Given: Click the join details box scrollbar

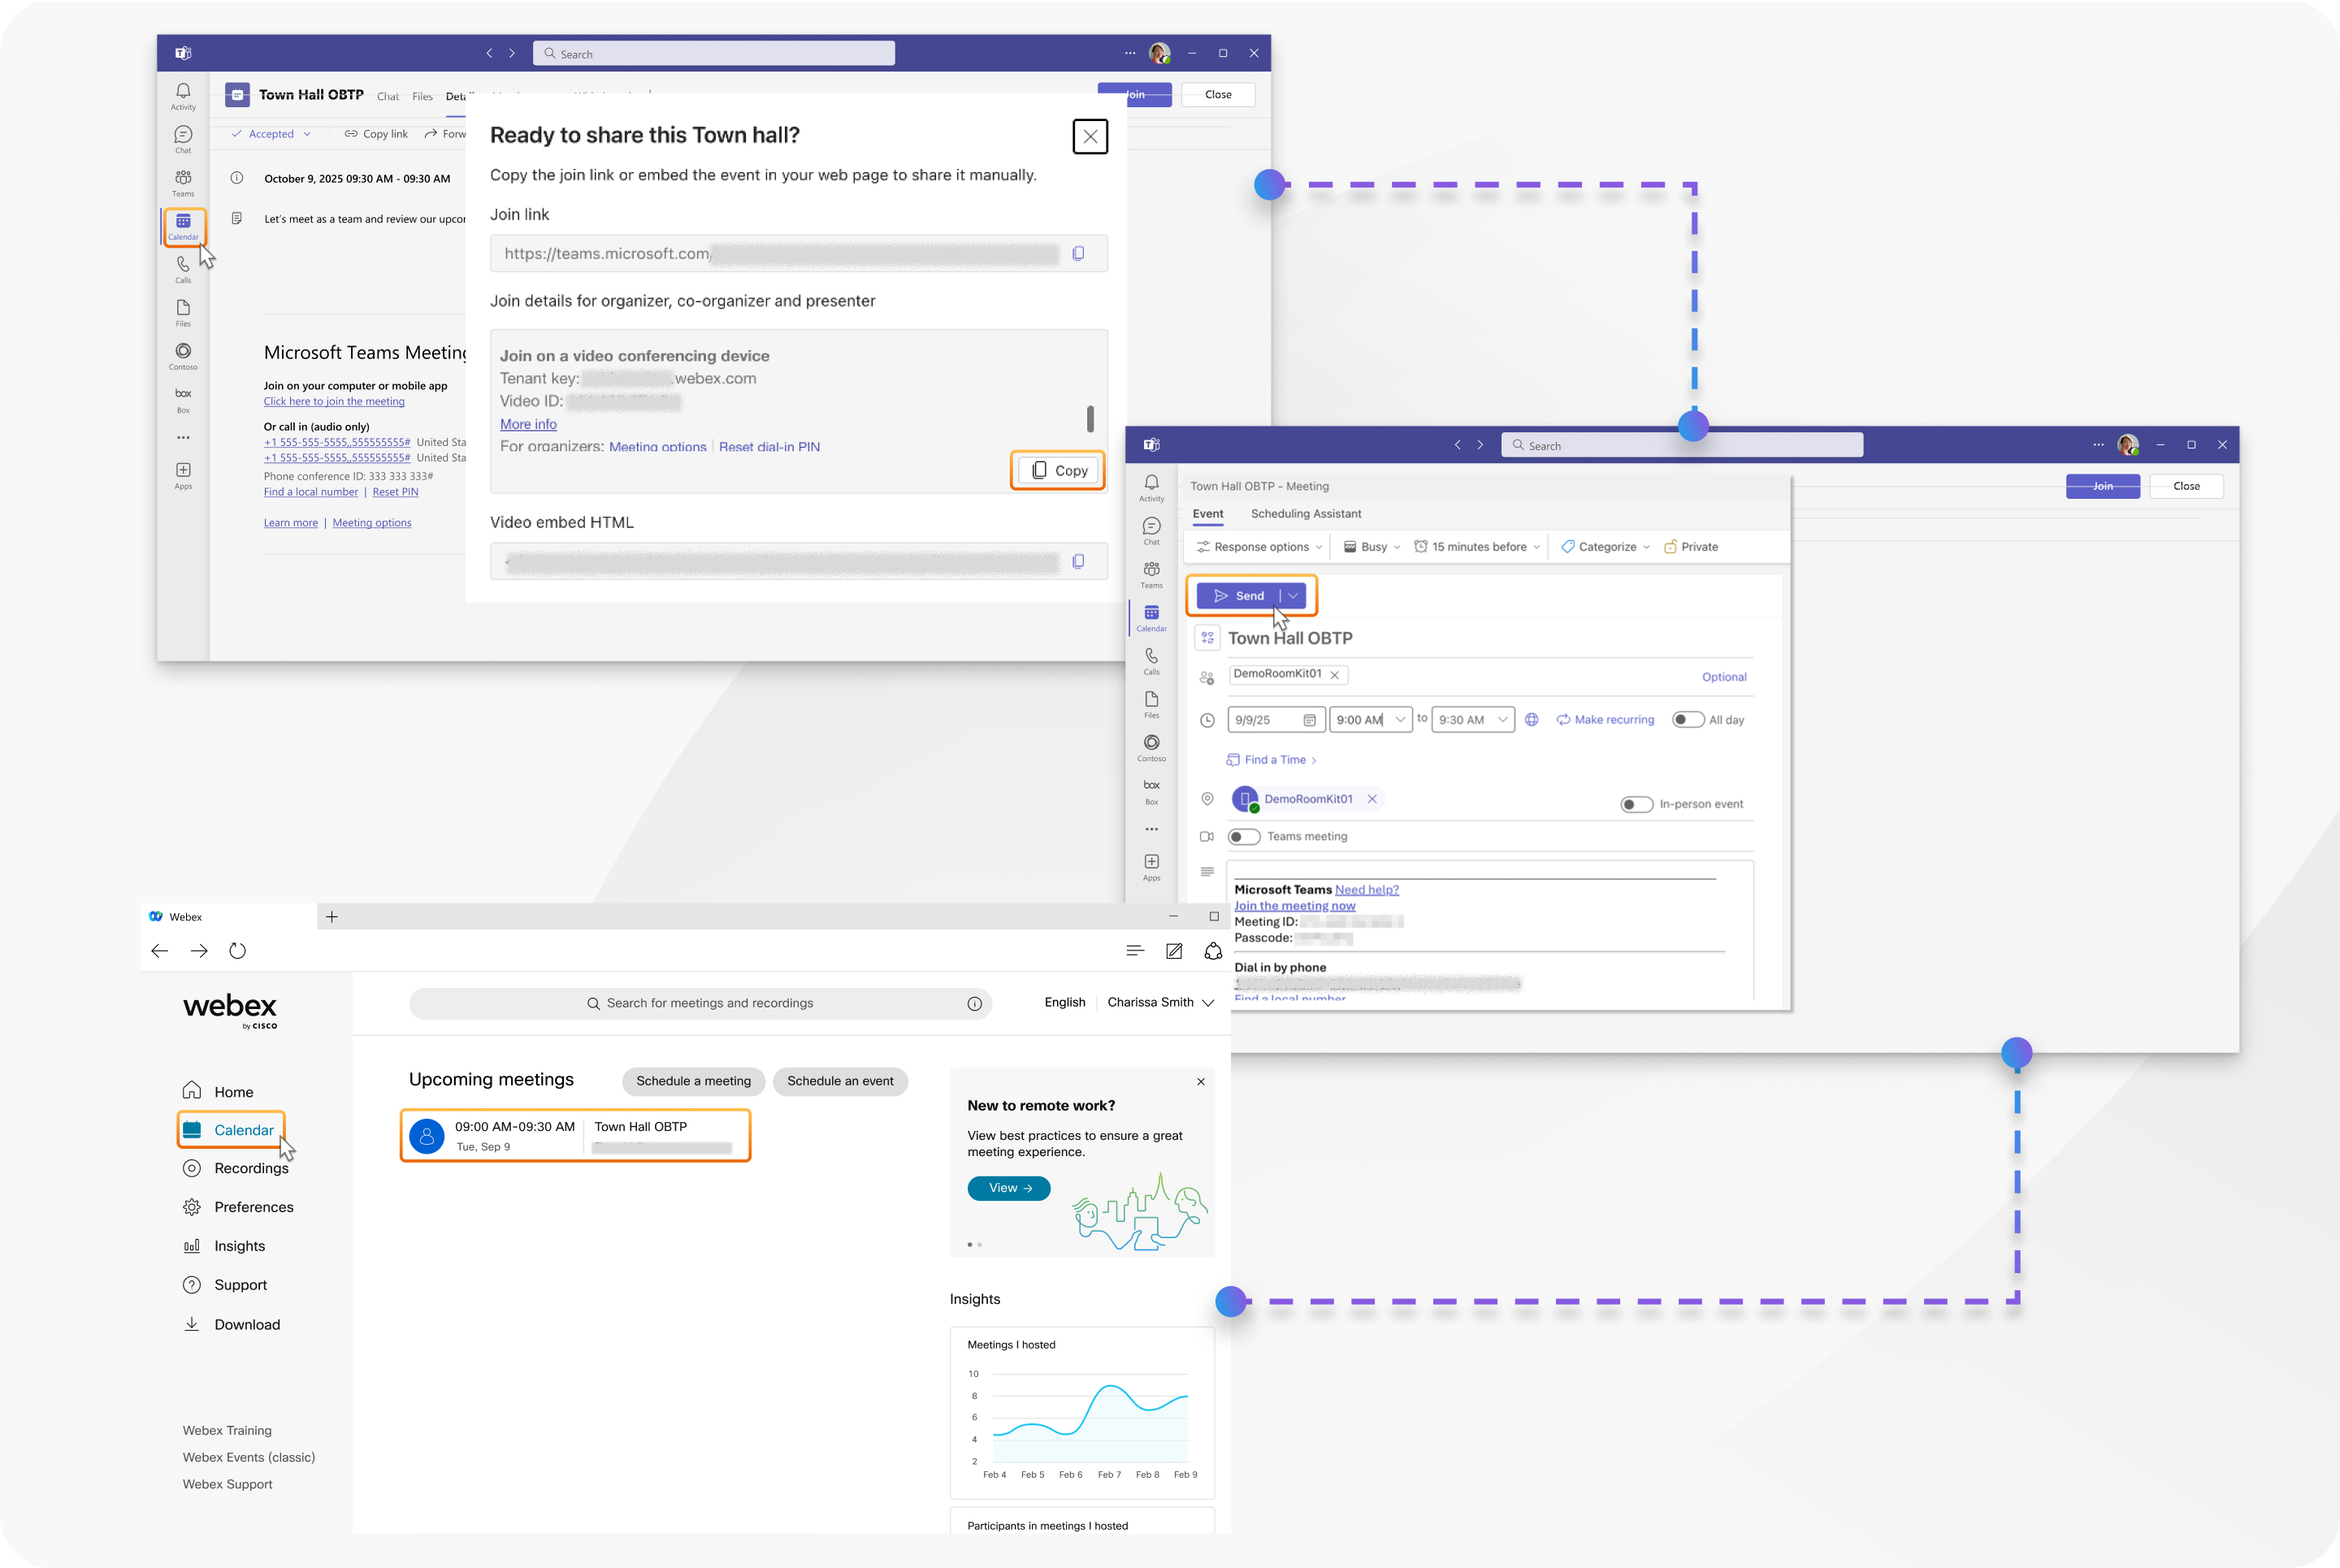Looking at the screenshot, I should (1090, 419).
